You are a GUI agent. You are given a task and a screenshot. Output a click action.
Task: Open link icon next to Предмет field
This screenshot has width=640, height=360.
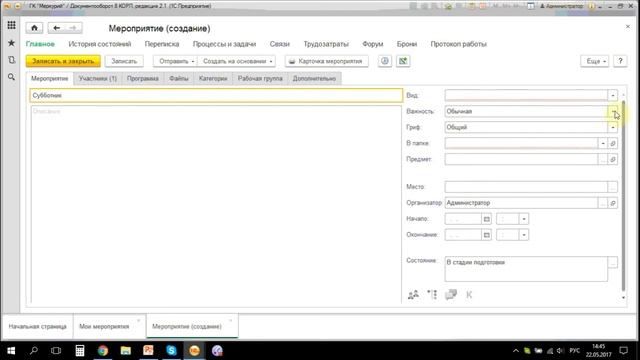tap(613, 159)
